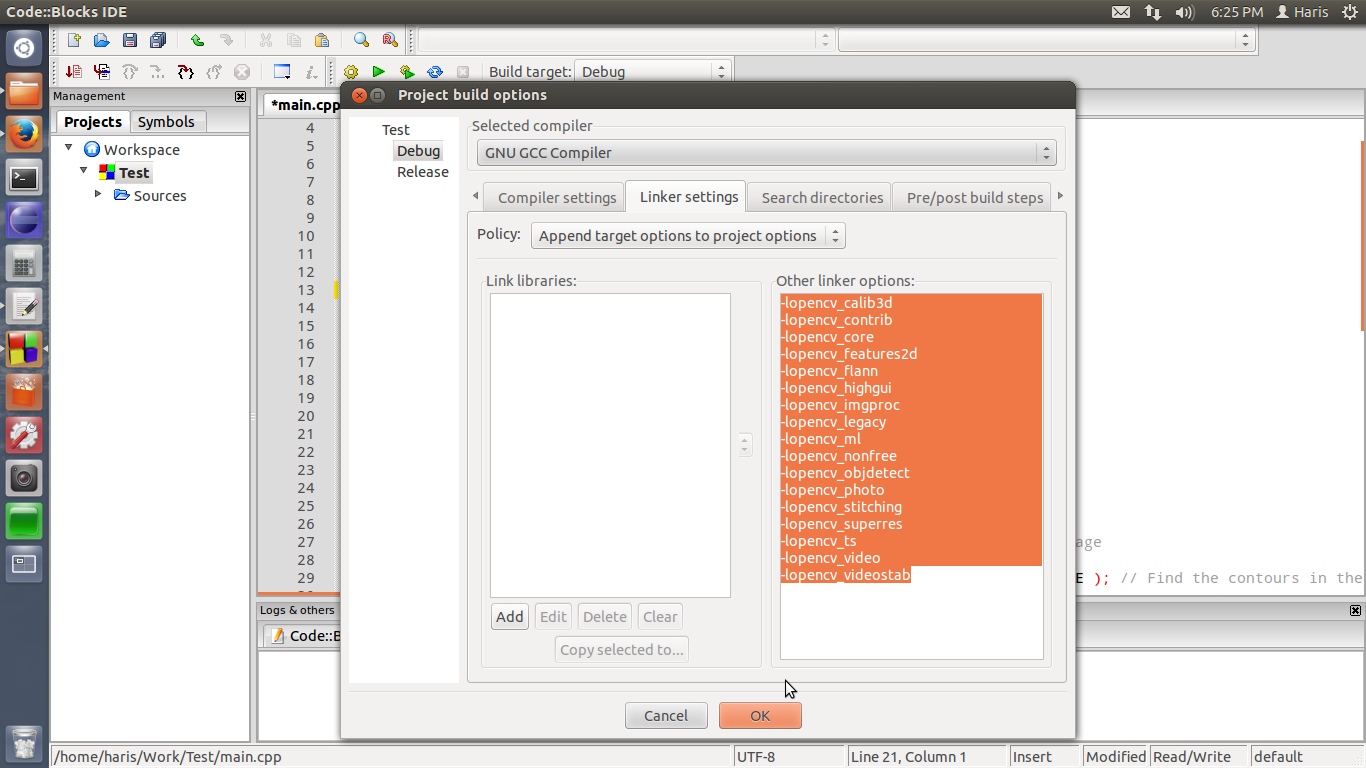Select the Test root target
This screenshot has width=1366, height=768.
point(396,130)
